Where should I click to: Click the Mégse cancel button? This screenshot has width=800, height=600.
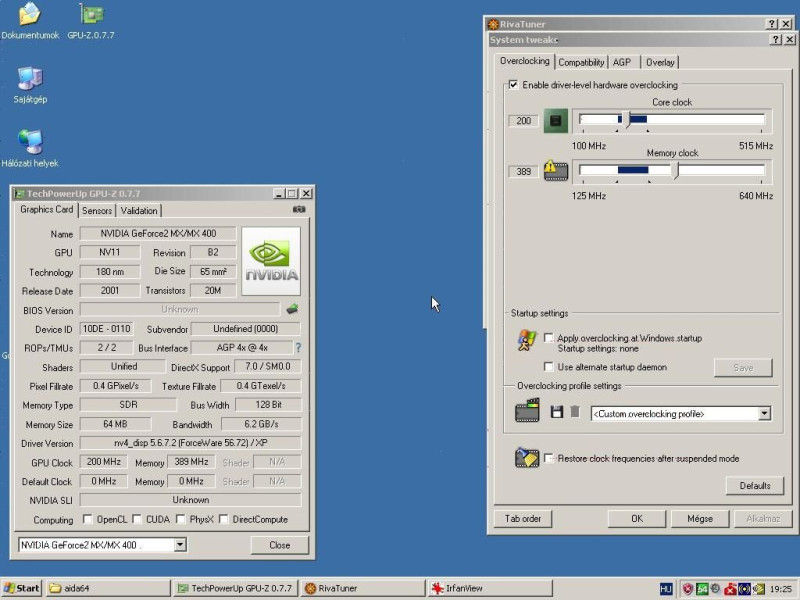click(x=699, y=518)
